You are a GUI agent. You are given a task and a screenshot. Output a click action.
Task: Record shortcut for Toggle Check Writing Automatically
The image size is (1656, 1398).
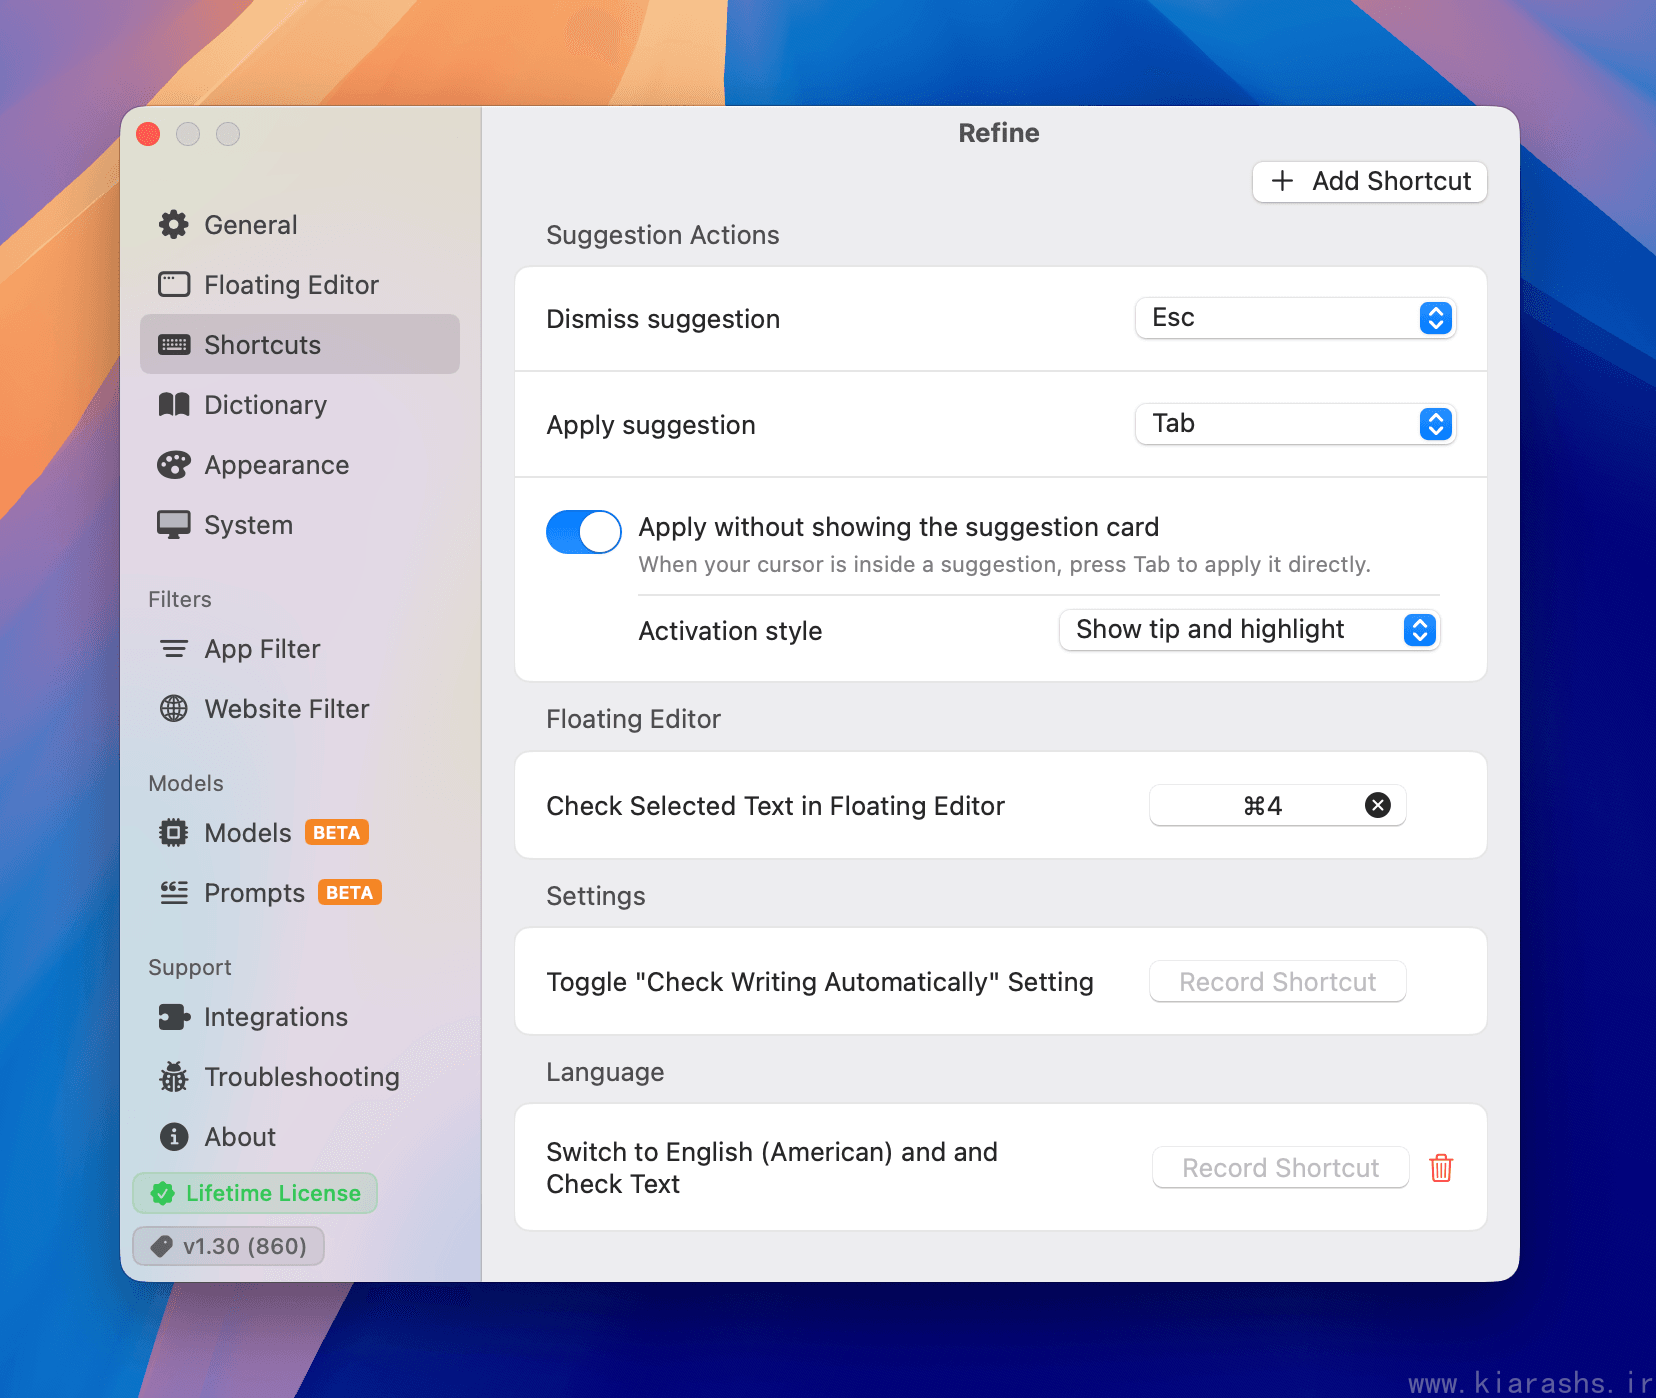tap(1278, 981)
